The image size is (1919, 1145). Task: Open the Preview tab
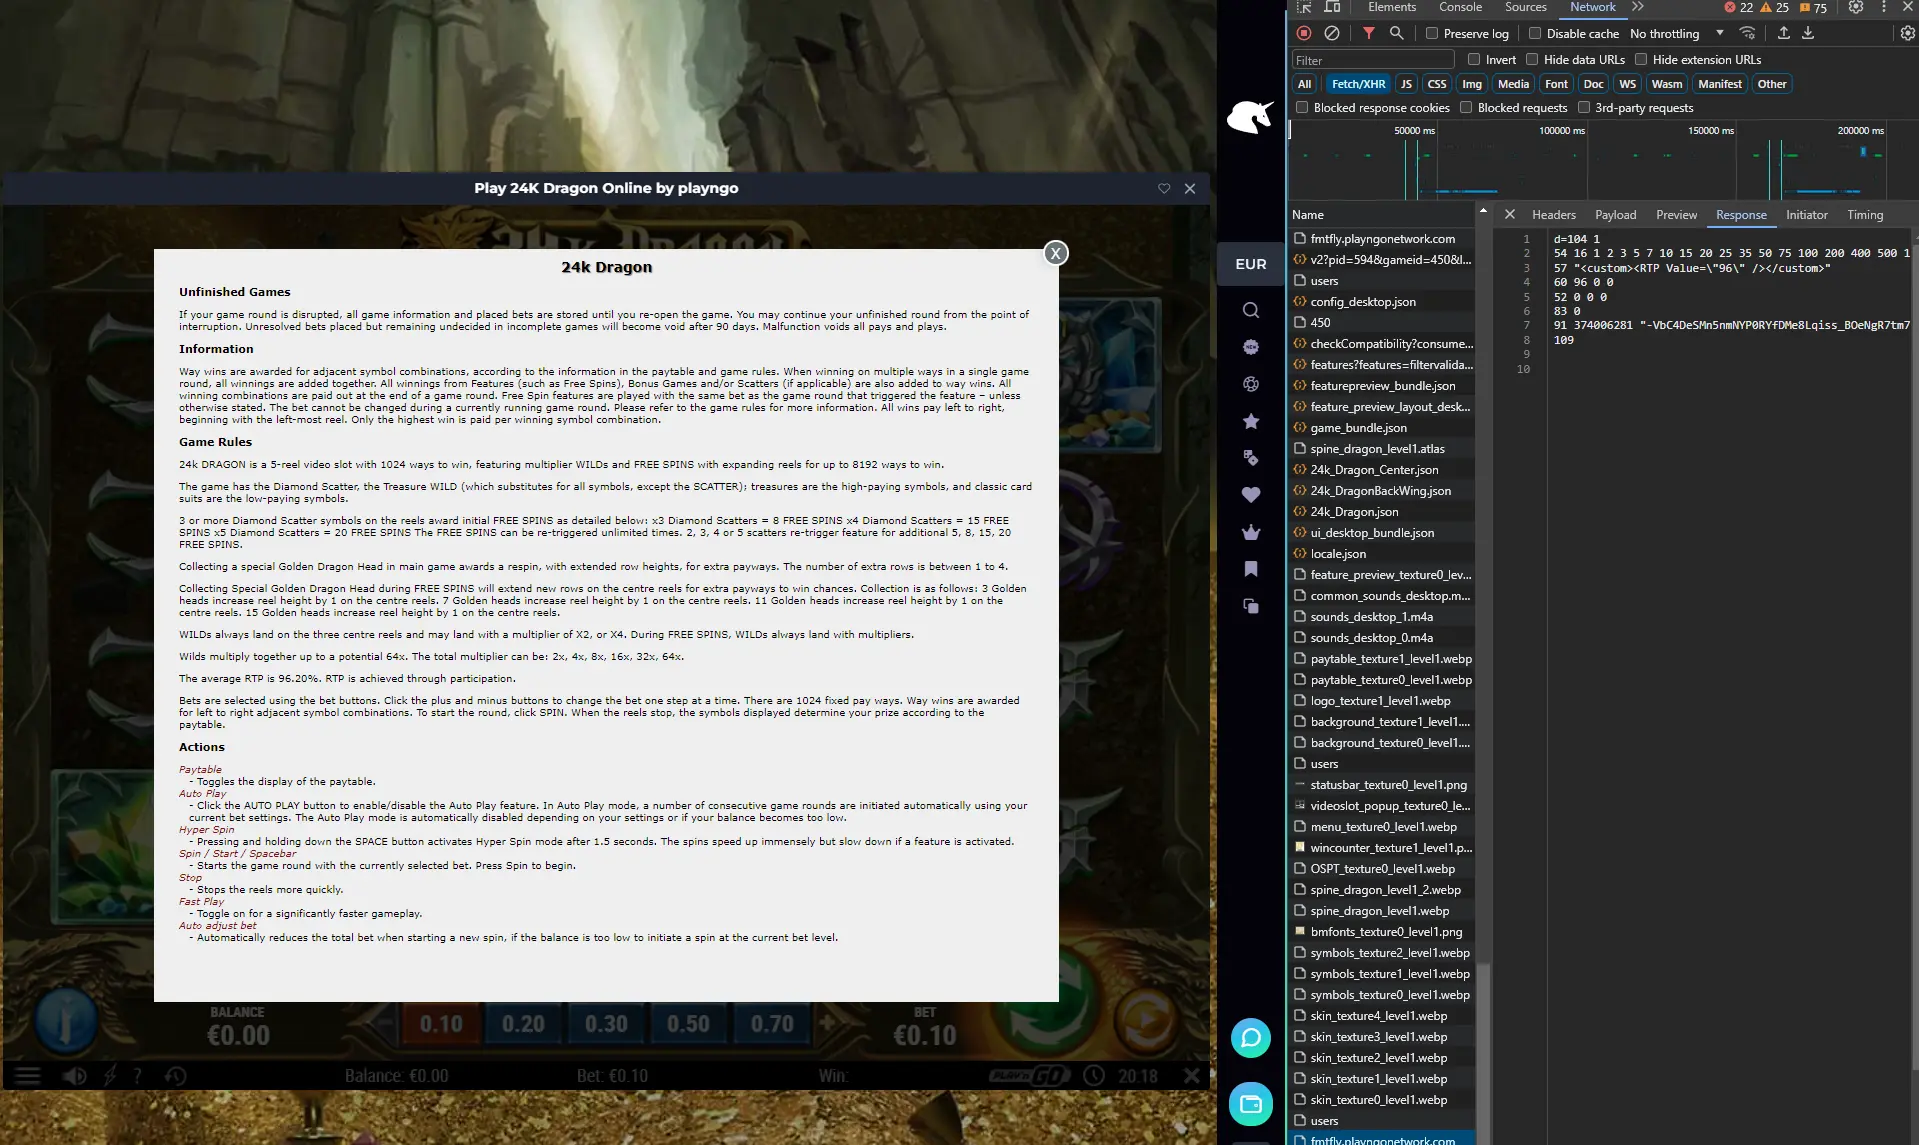coord(1676,214)
